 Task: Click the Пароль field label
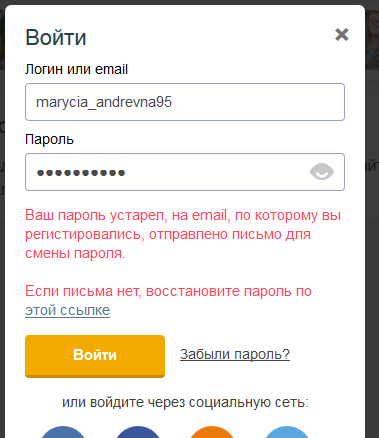[49, 139]
